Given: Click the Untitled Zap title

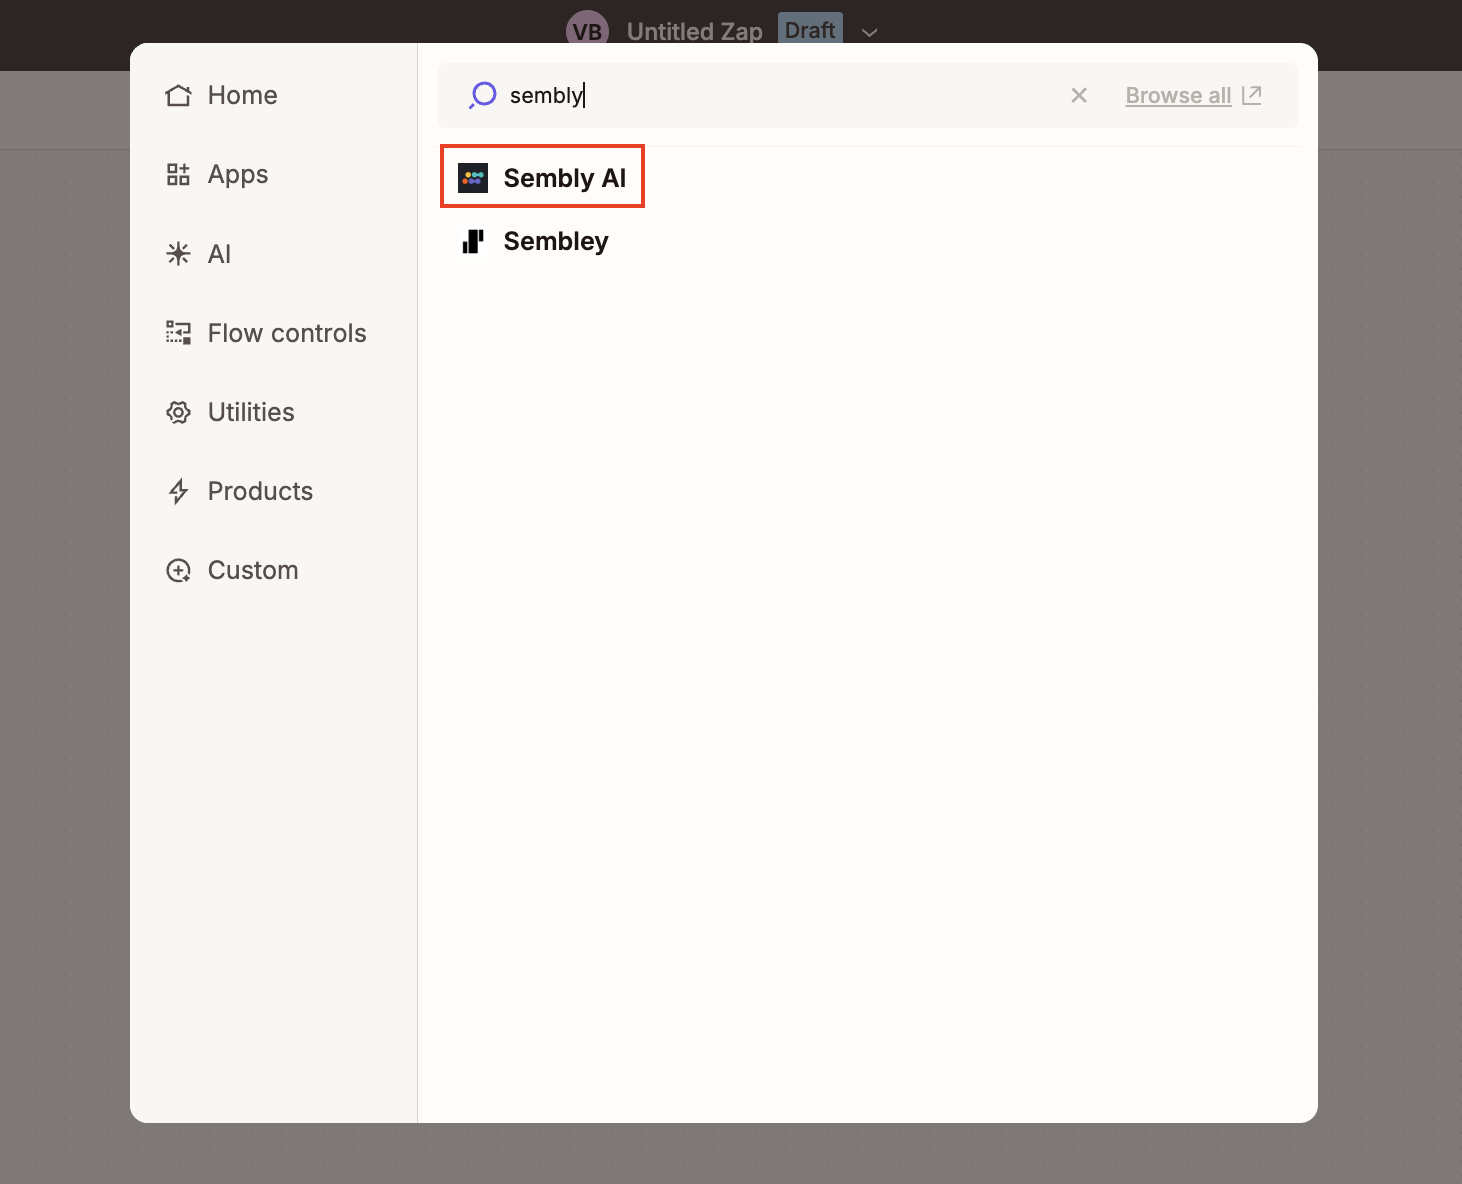Looking at the screenshot, I should tap(695, 31).
